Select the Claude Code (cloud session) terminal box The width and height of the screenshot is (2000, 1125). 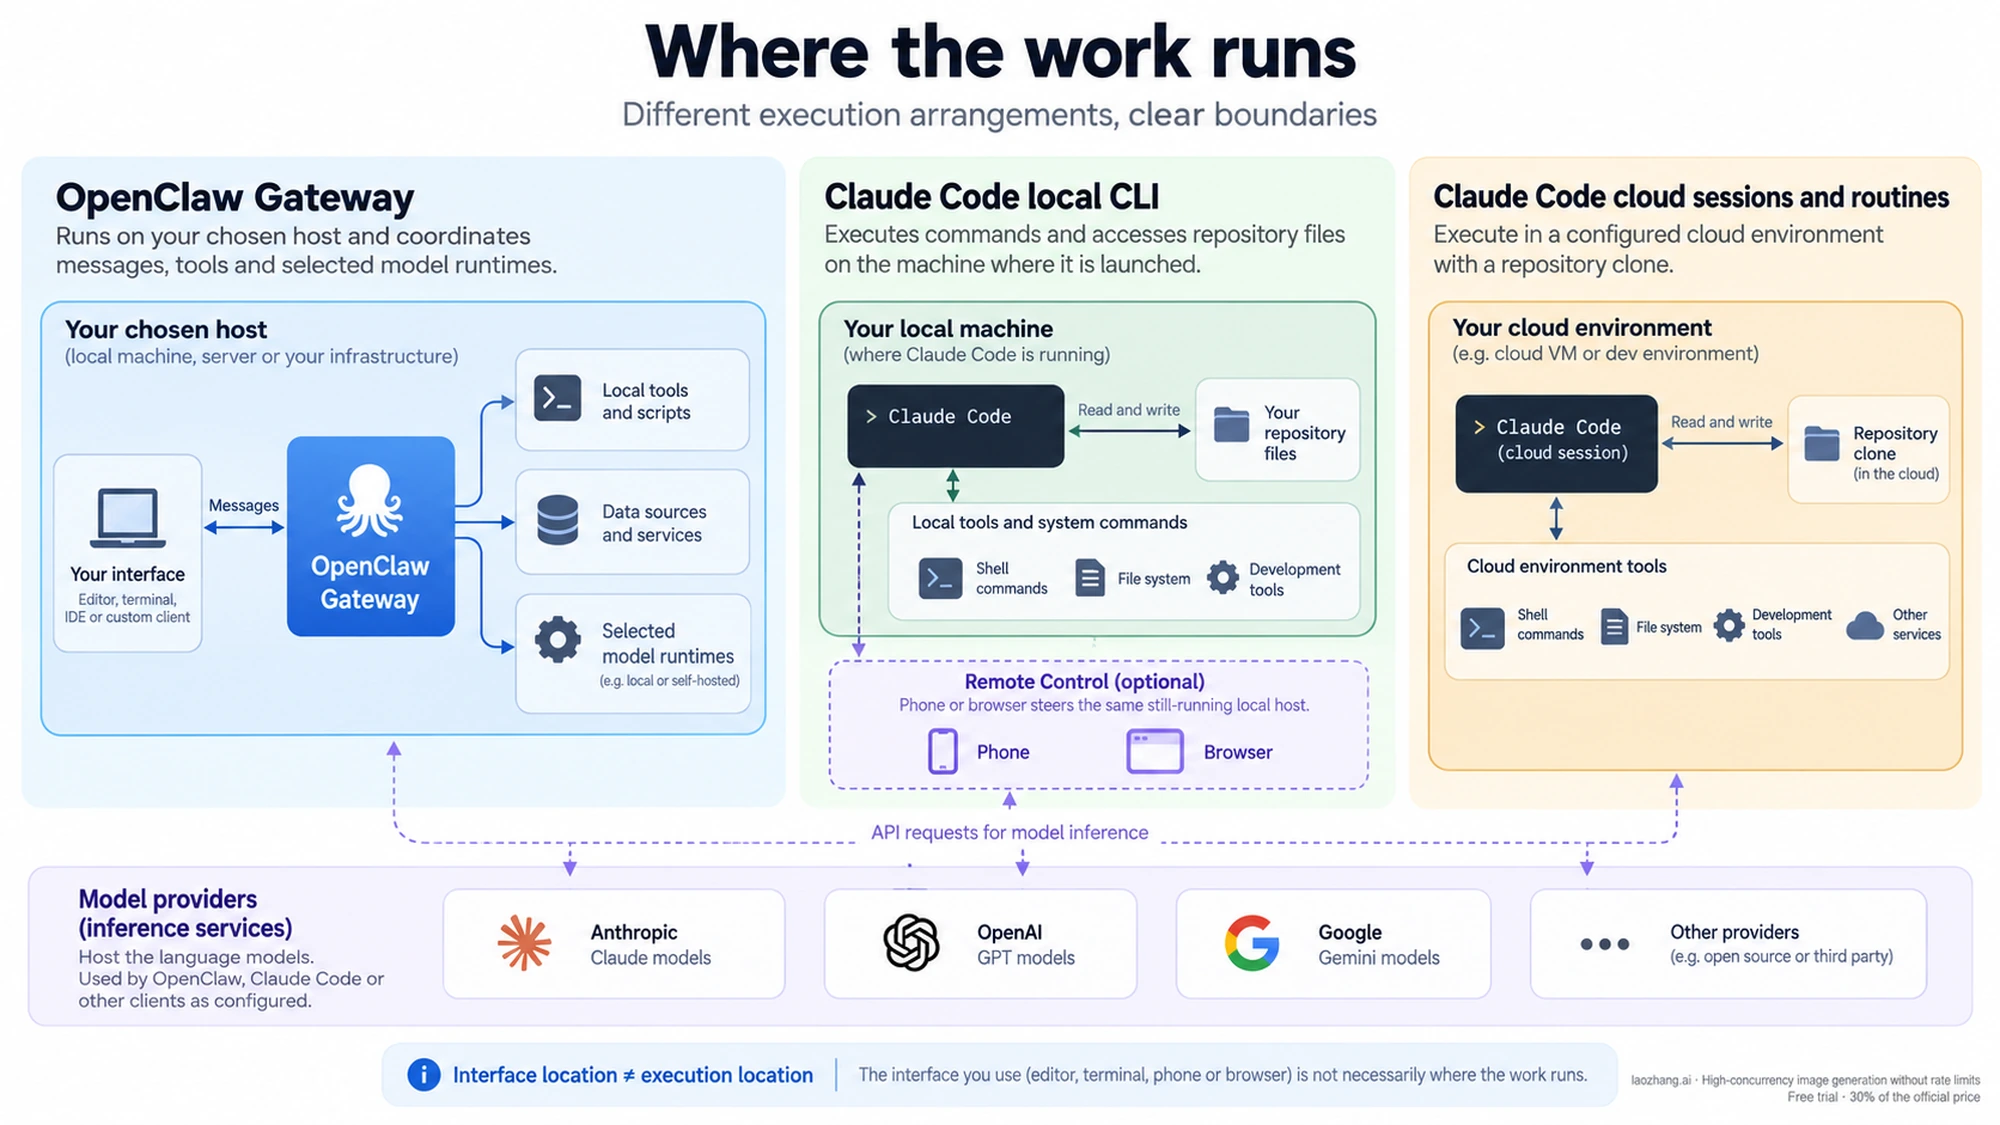1556,443
